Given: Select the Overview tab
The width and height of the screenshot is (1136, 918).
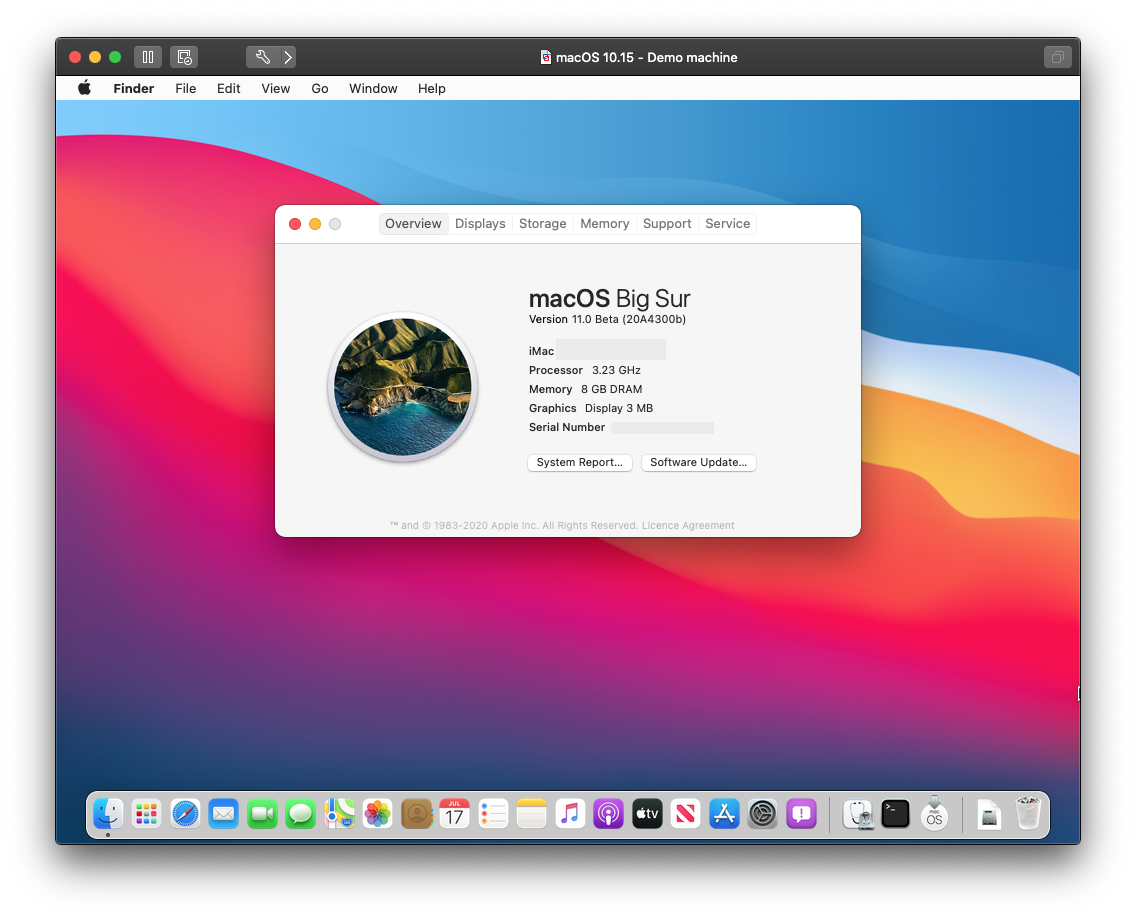Looking at the screenshot, I should point(413,224).
